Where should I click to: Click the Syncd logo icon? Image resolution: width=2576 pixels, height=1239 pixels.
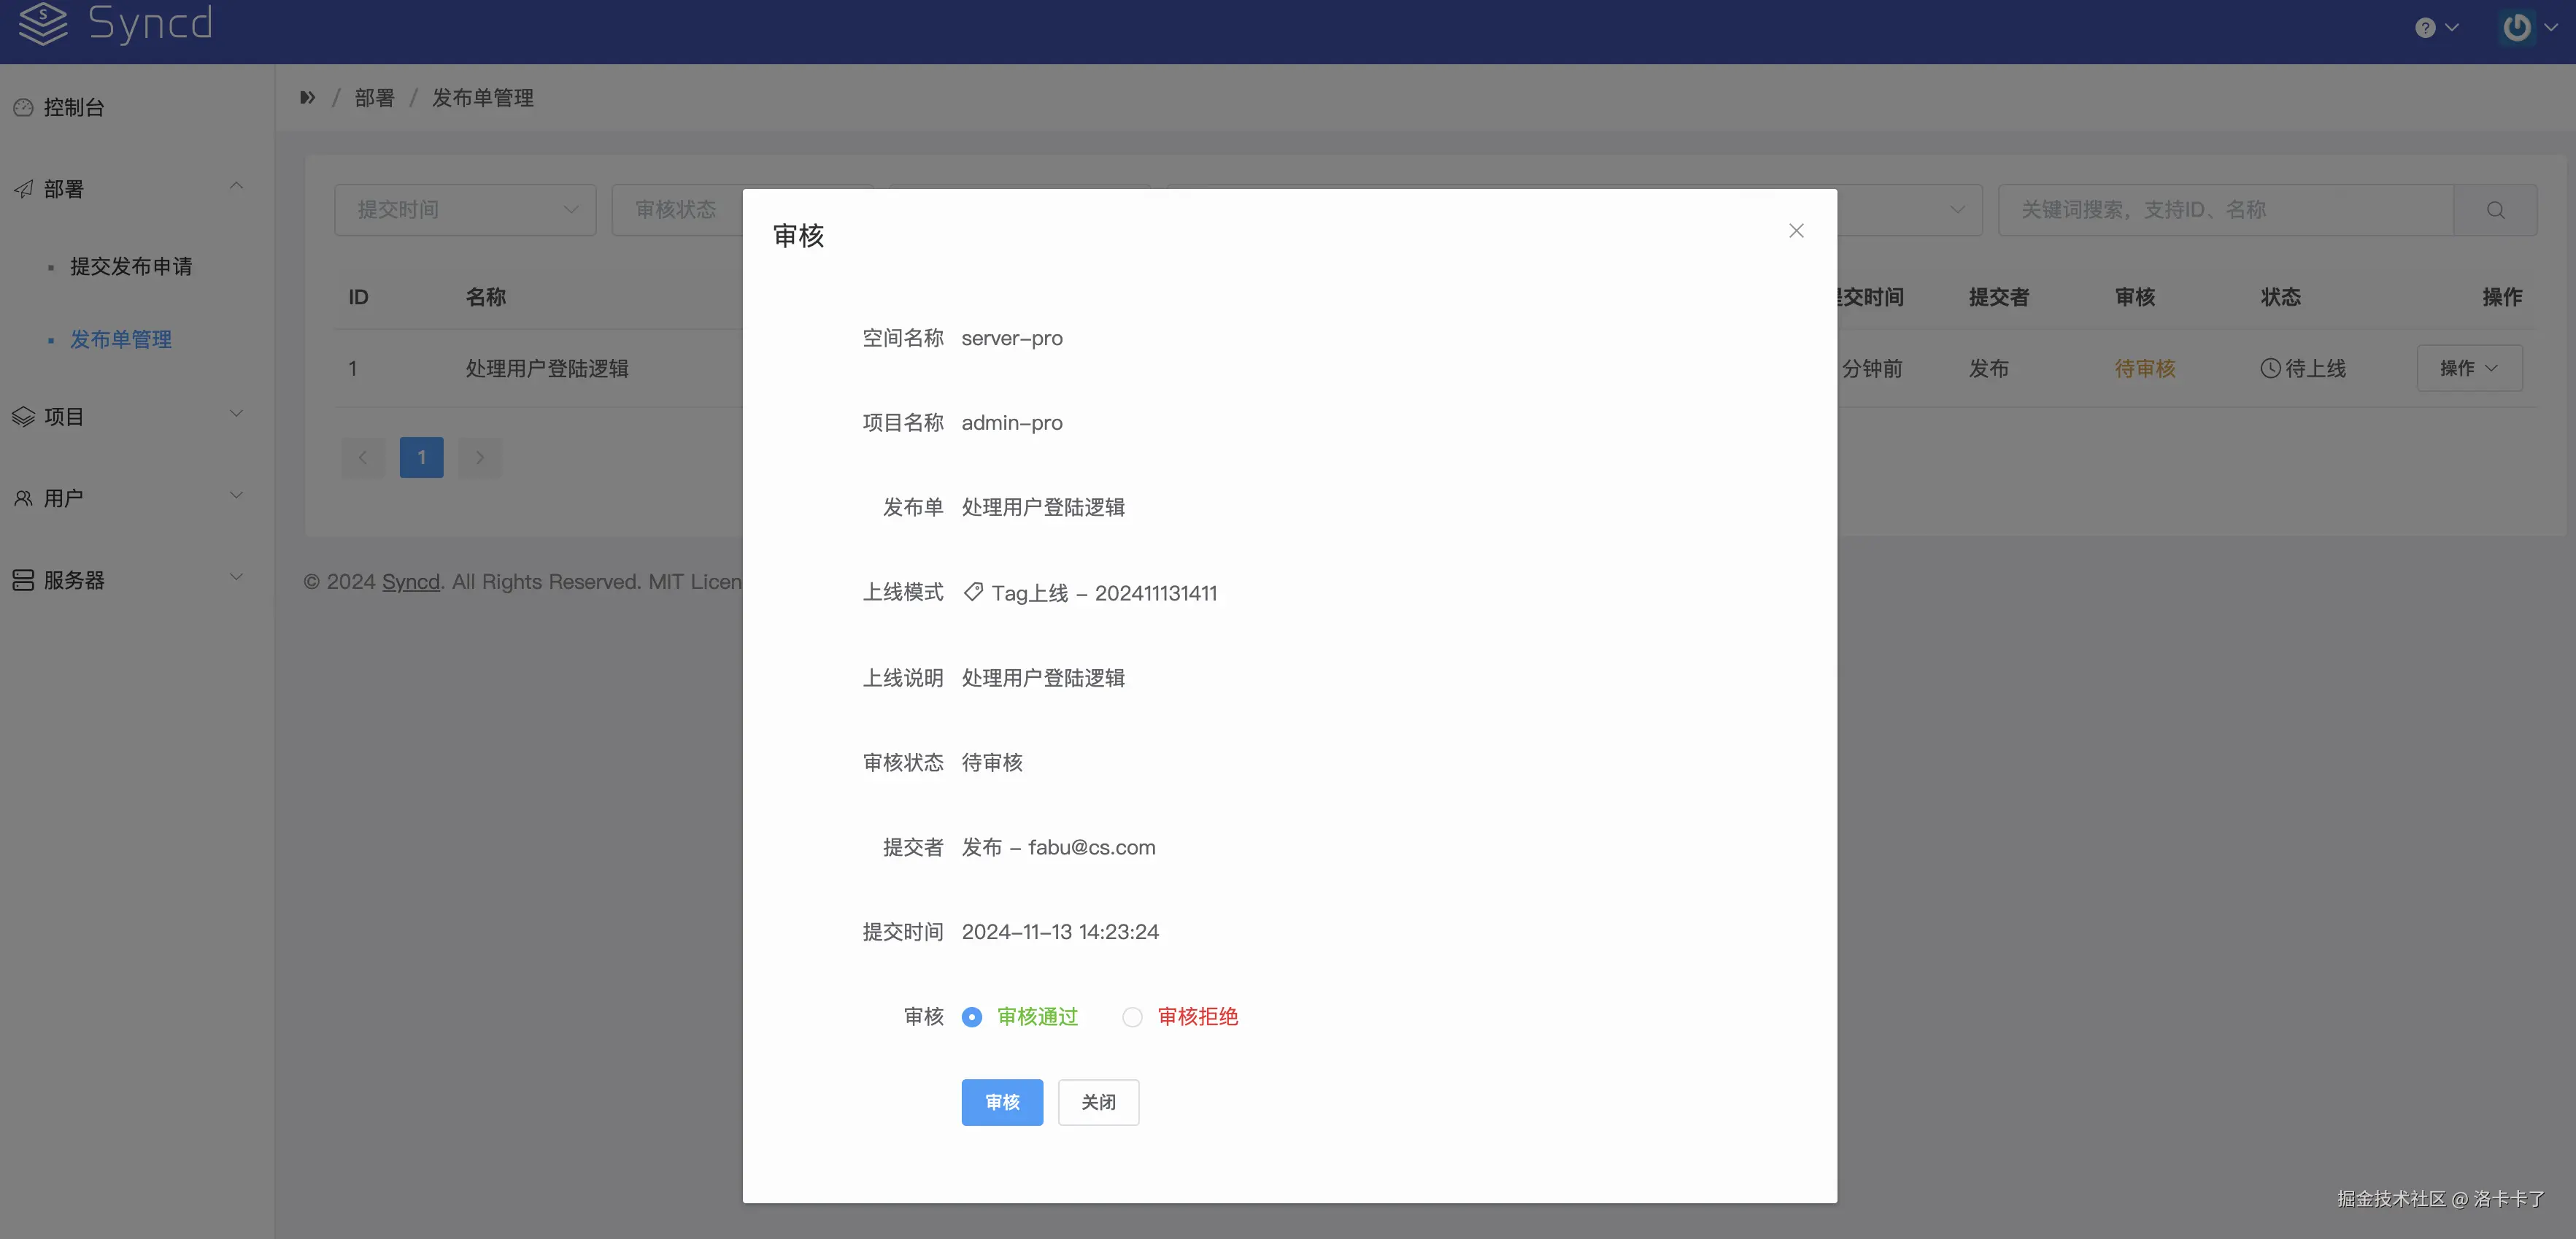click(x=43, y=23)
